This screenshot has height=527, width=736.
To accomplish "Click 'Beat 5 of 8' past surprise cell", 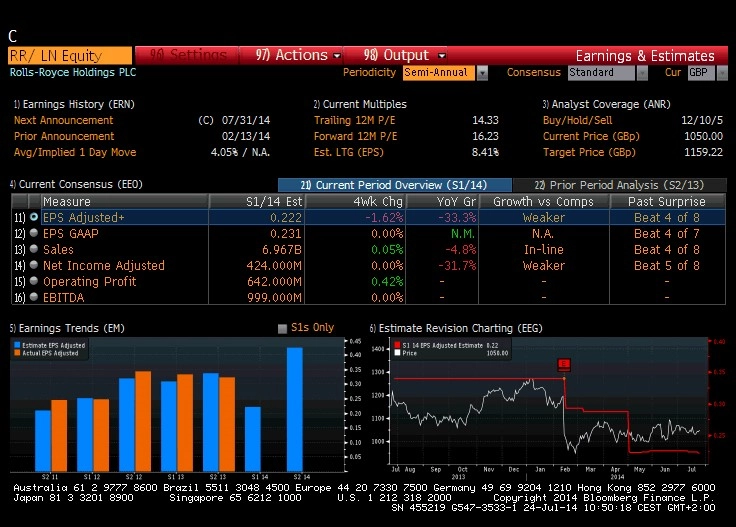I will coord(667,265).
